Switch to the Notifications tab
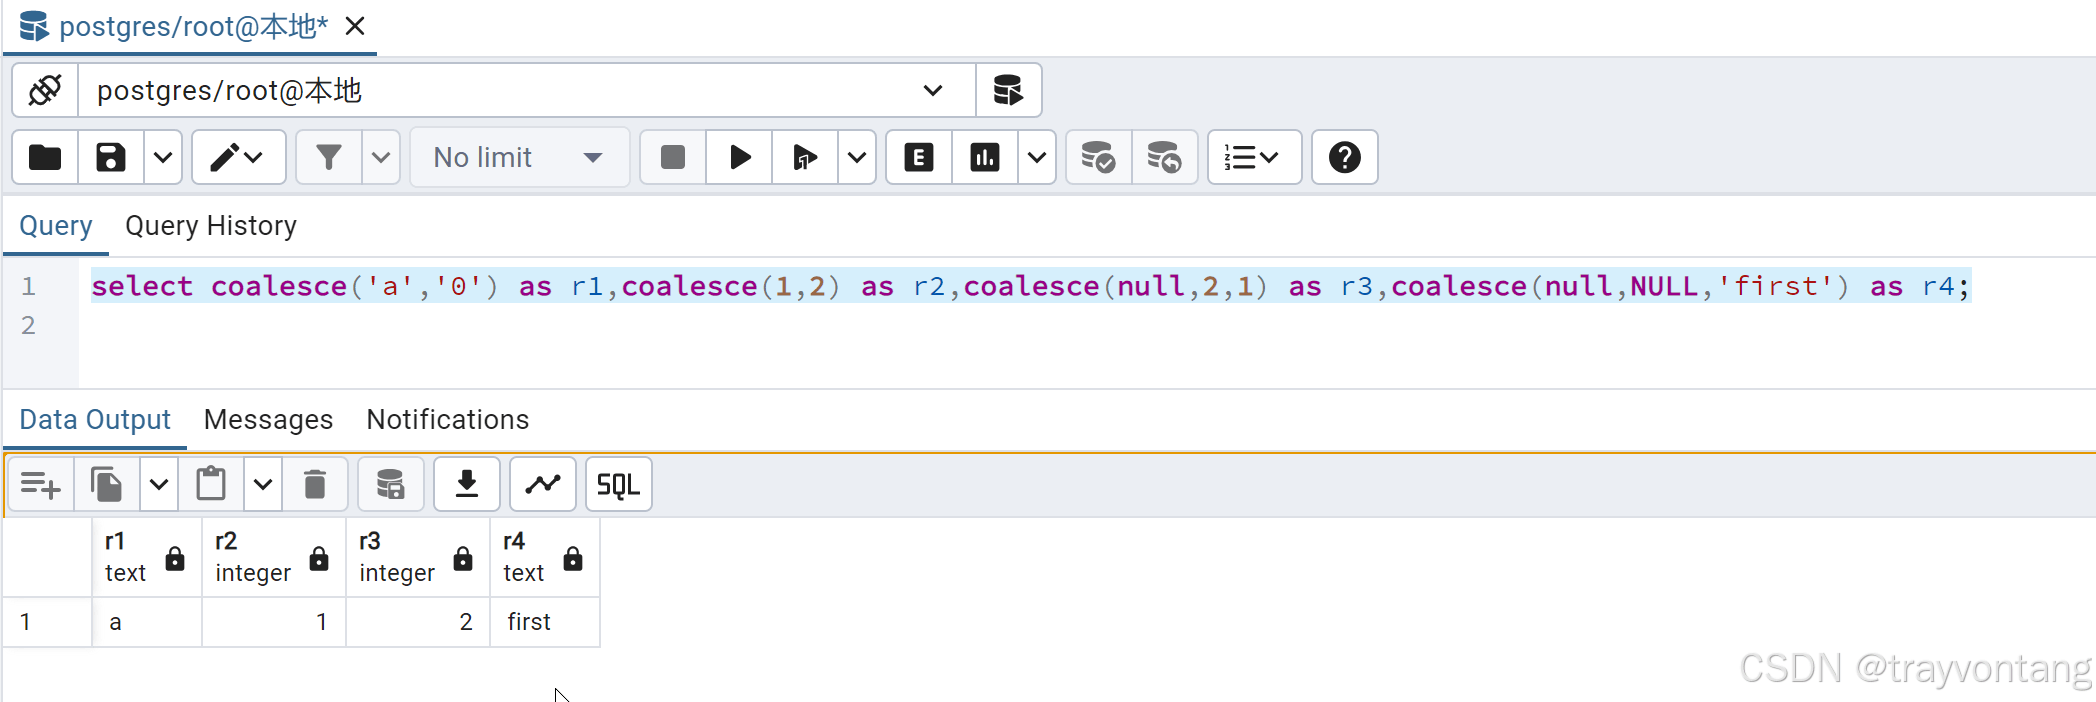This screenshot has height=702, width=2096. 448,420
